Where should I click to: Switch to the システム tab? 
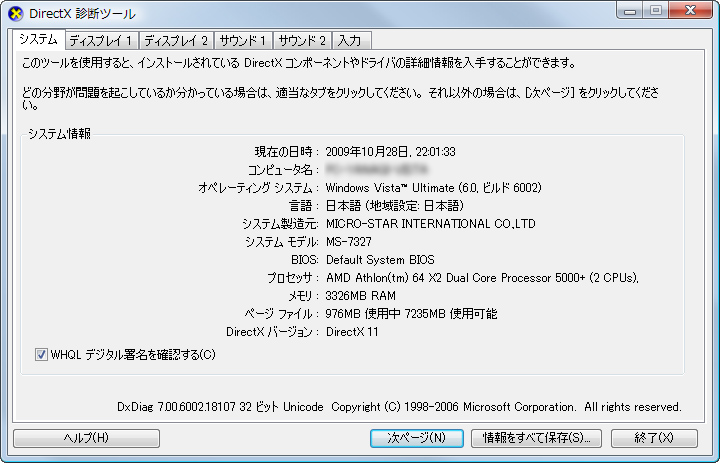point(38,40)
